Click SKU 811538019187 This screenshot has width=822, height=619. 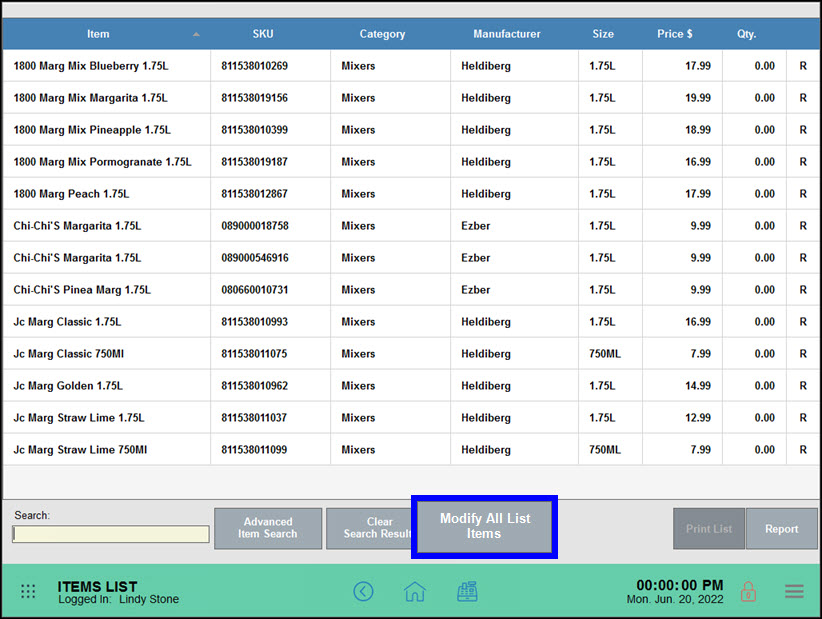254,162
